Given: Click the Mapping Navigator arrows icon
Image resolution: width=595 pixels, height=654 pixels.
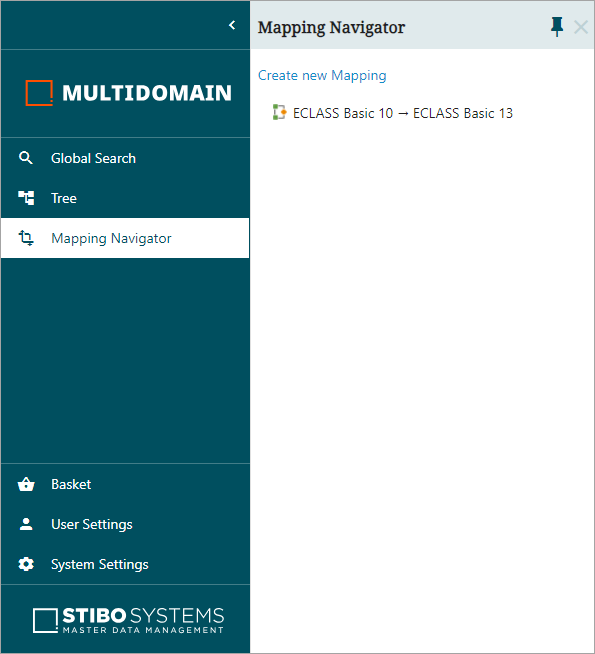Looking at the screenshot, I should (x=26, y=238).
